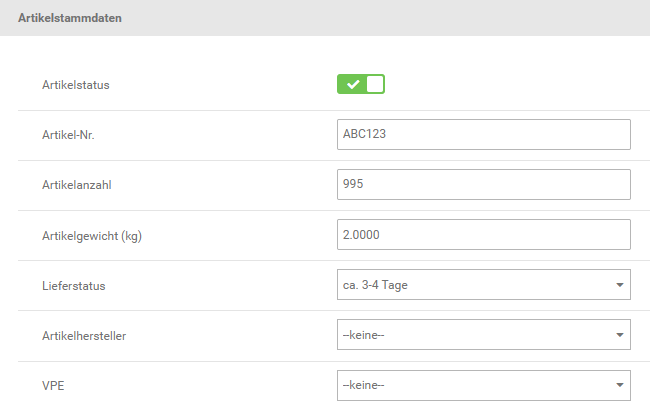Click the Artikelanzahl label text

(x=77, y=185)
